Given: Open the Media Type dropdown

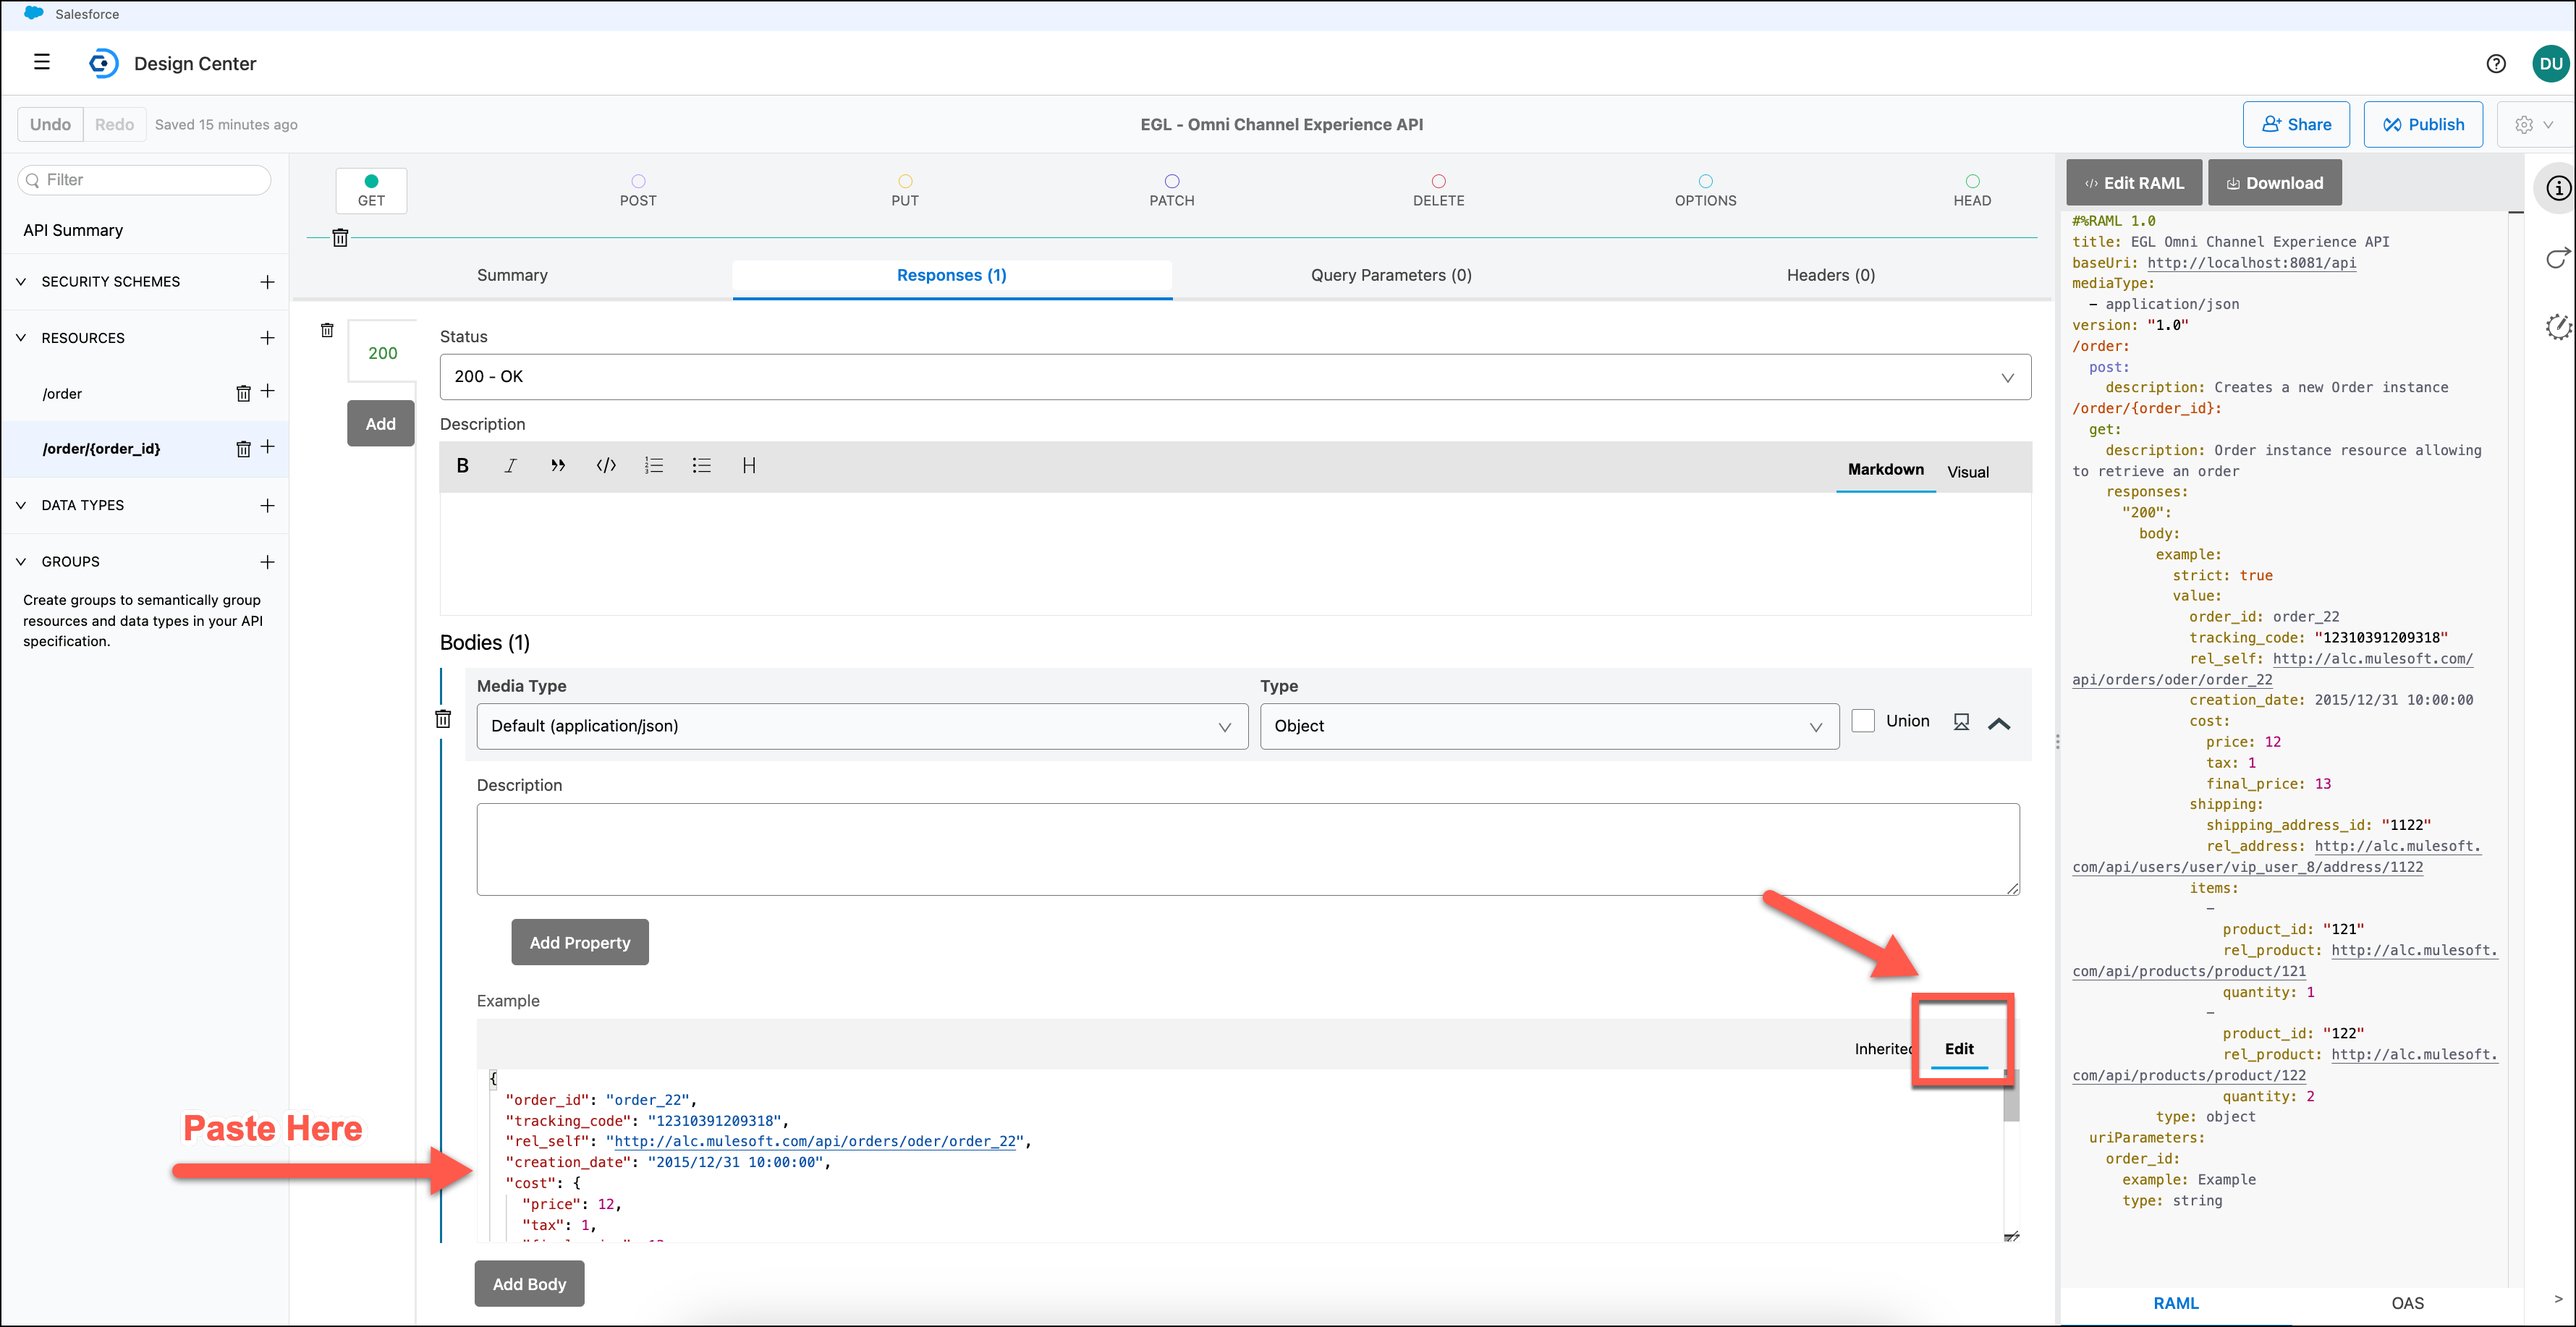Looking at the screenshot, I should tap(861, 727).
